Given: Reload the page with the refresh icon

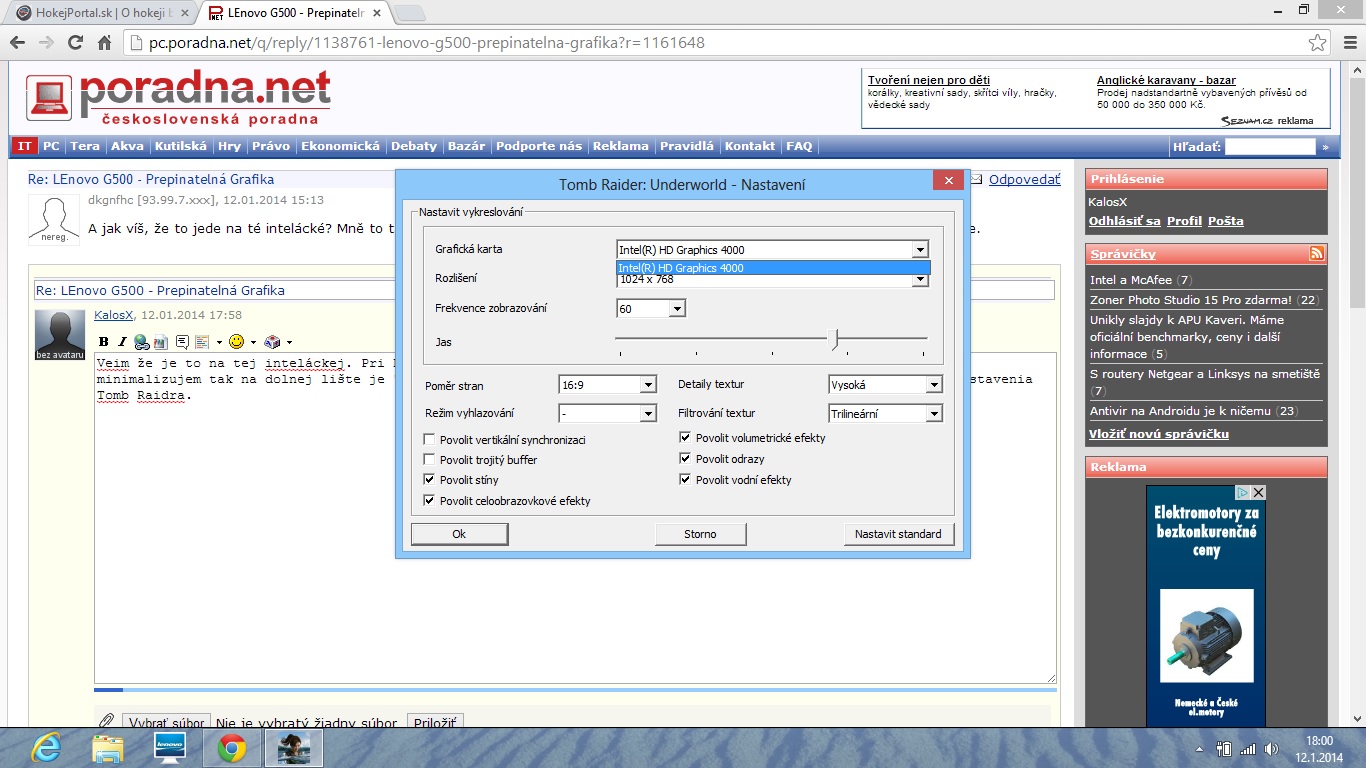Looking at the screenshot, I should pos(75,43).
